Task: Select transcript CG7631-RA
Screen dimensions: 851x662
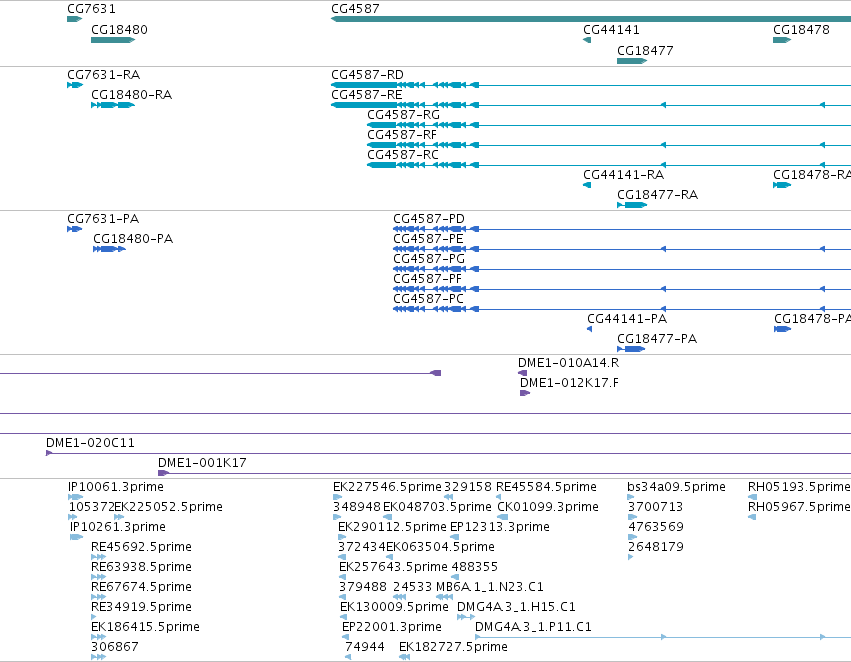Action: tap(104, 75)
